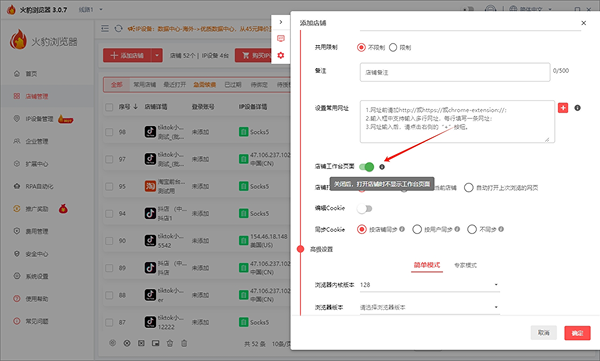Click the Taobao icon in row 95
This screenshot has width=600, height=361.
click(x=150, y=186)
